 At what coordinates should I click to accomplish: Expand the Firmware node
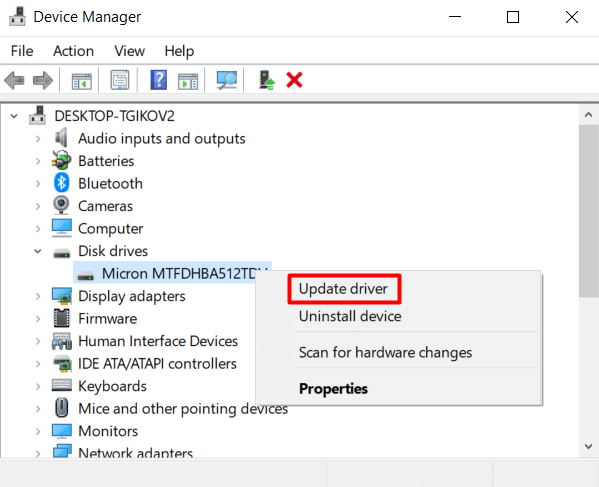[38, 319]
